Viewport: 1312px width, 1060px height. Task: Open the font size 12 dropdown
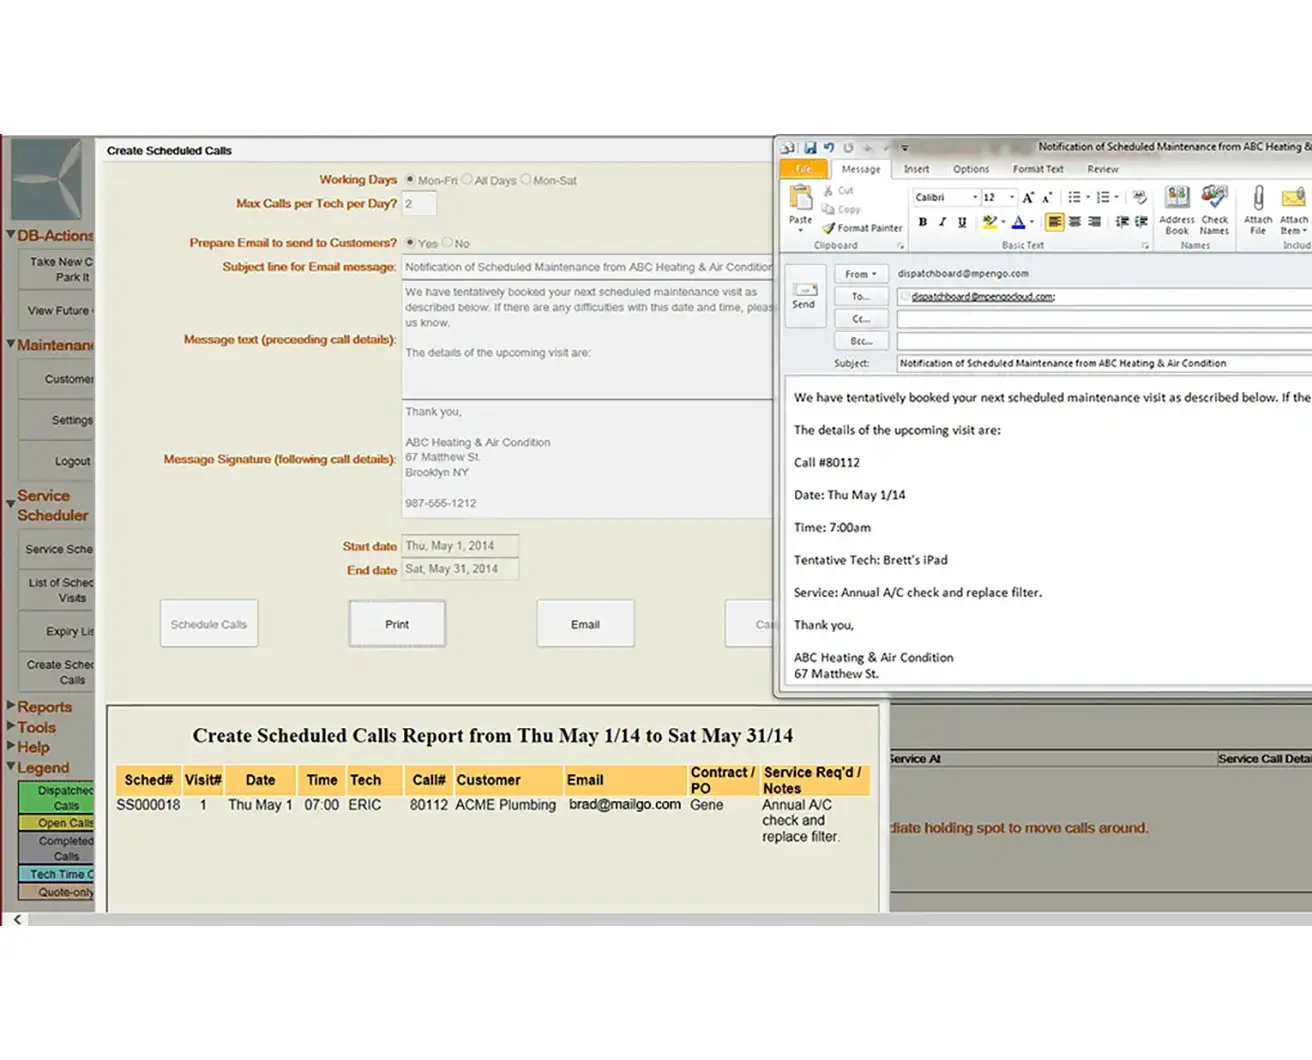(x=1011, y=197)
